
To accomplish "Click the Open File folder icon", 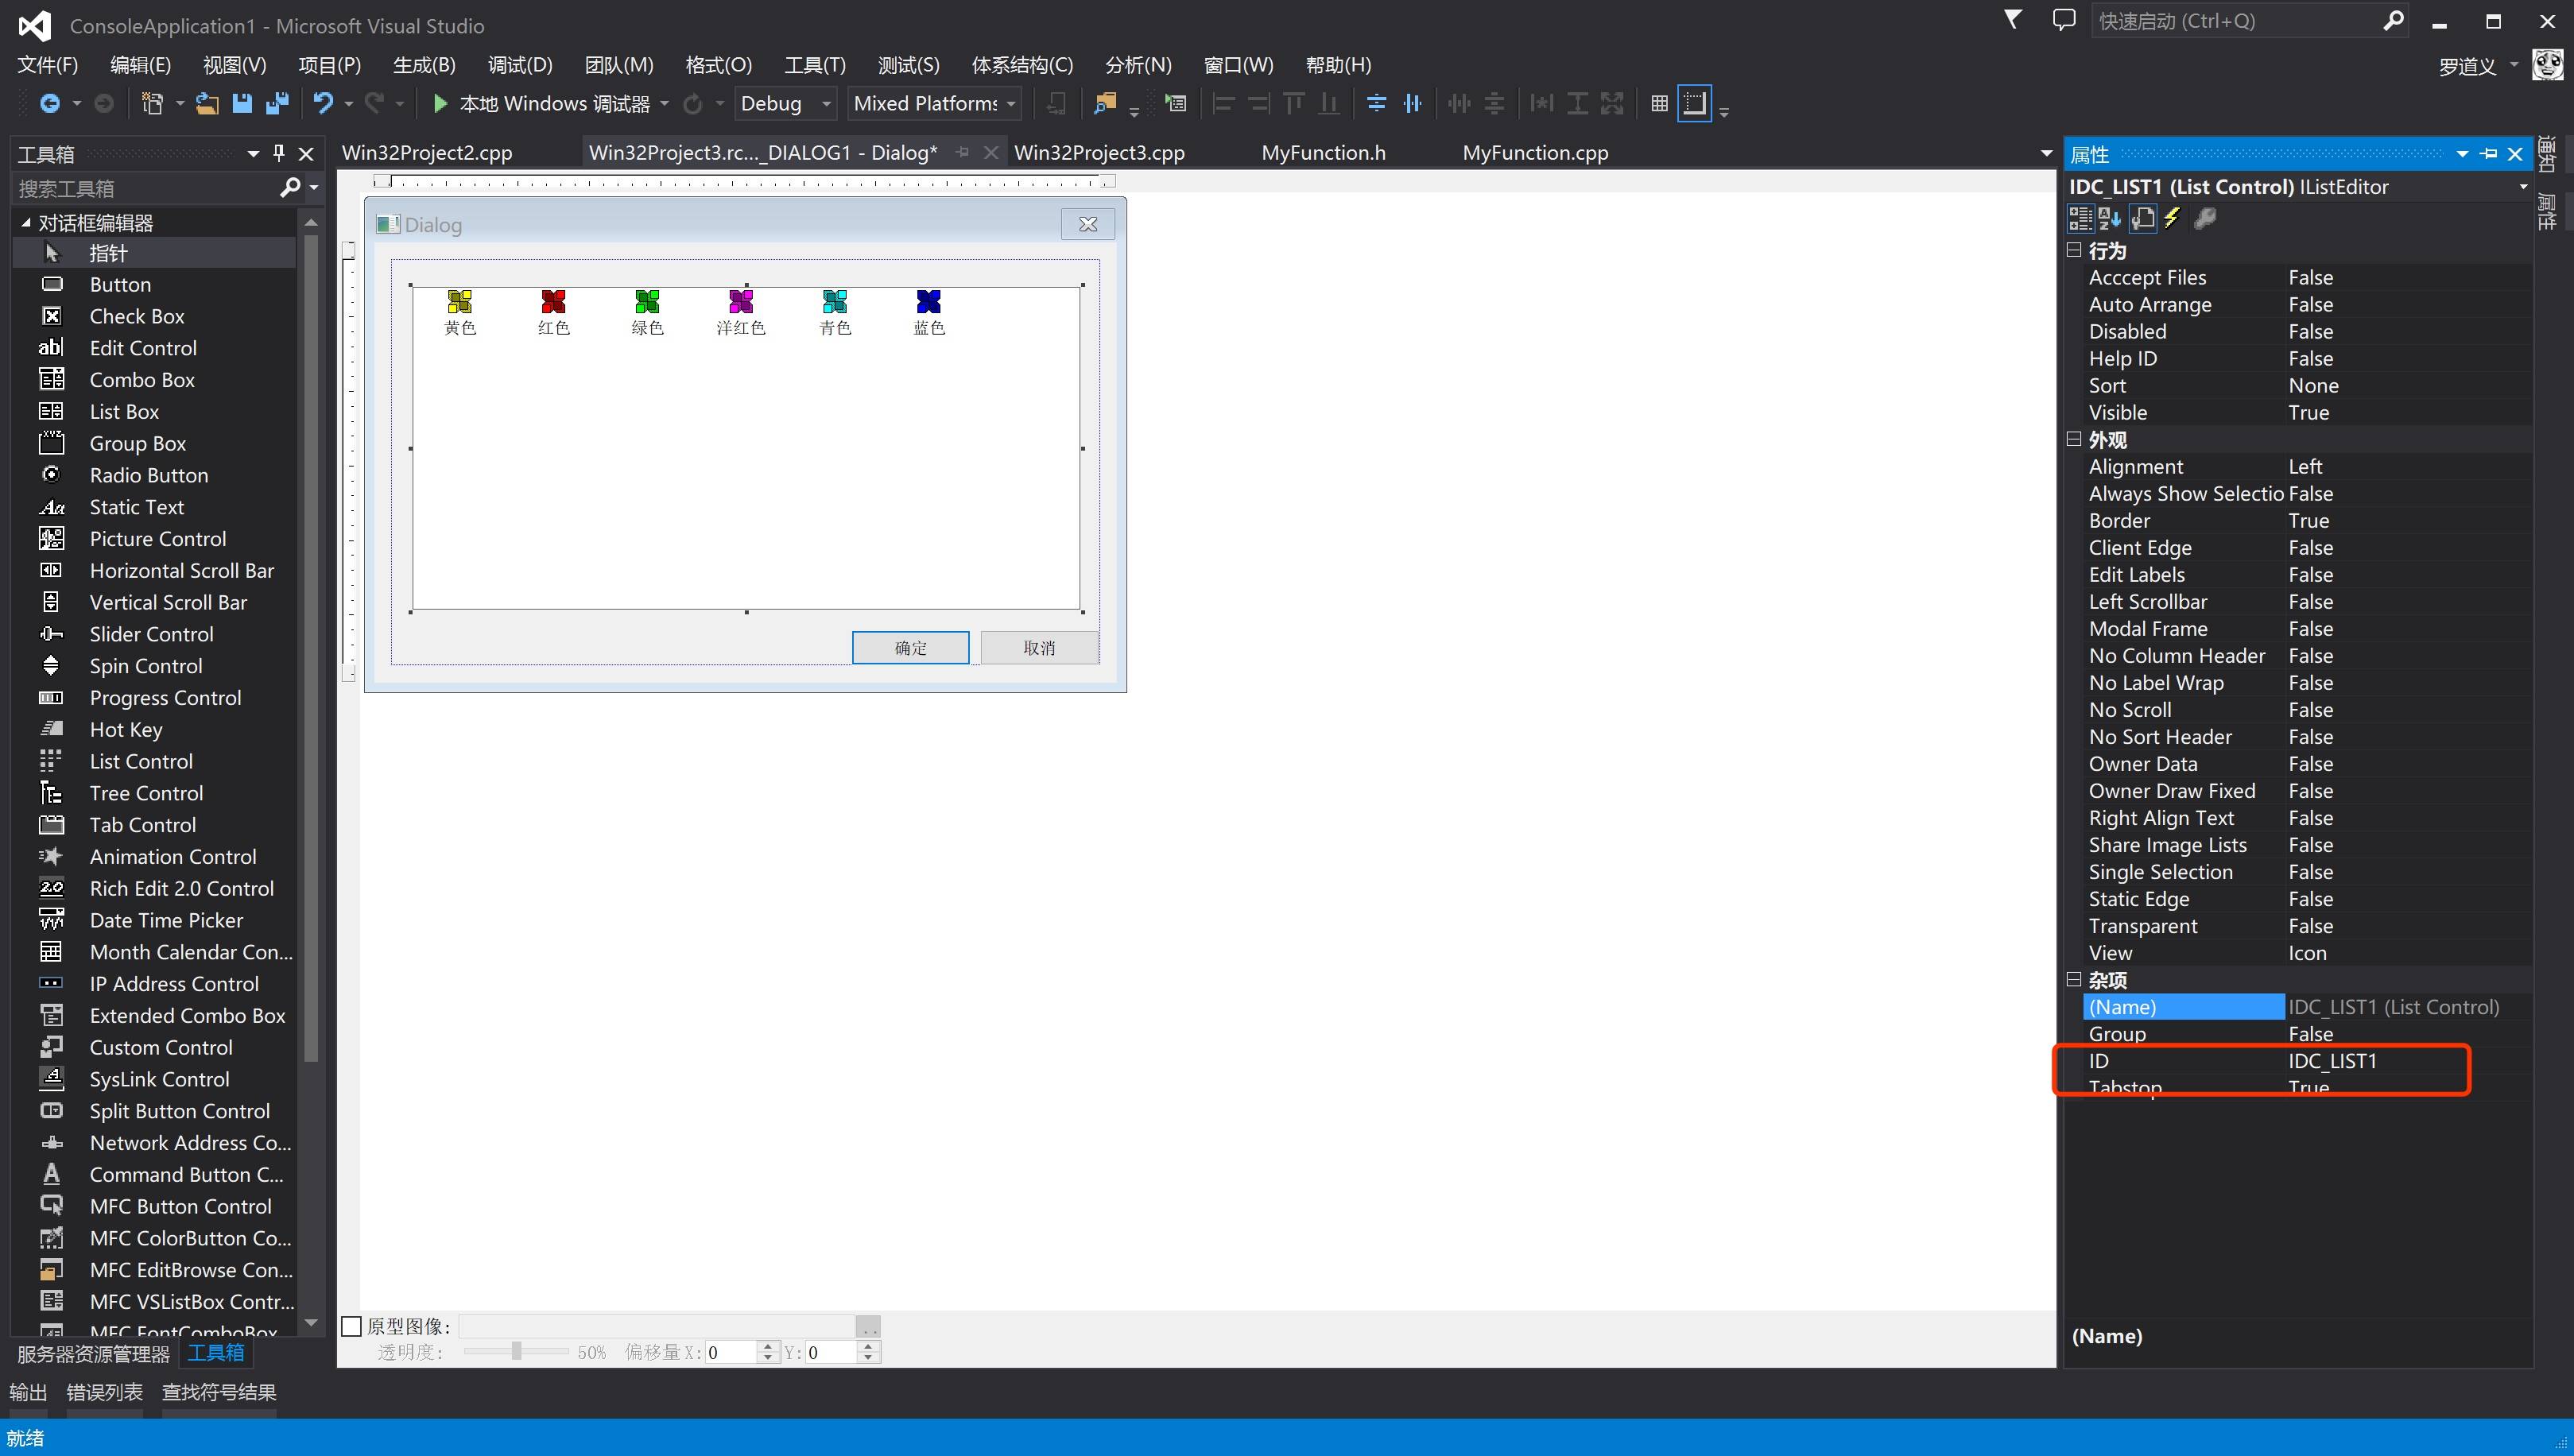I will [x=207, y=103].
